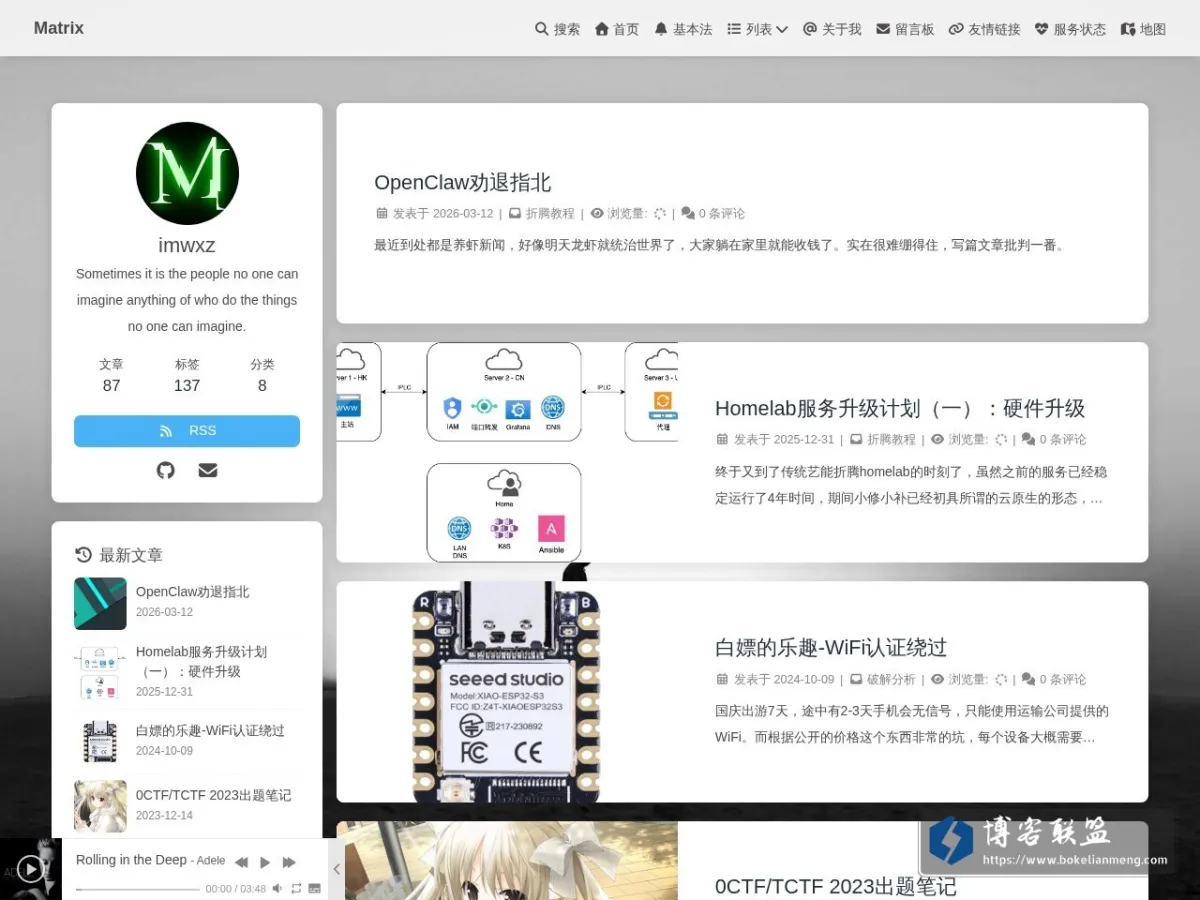
Task: Click the Seeed Studio board cover image
Action: click(x=507, y=692)
